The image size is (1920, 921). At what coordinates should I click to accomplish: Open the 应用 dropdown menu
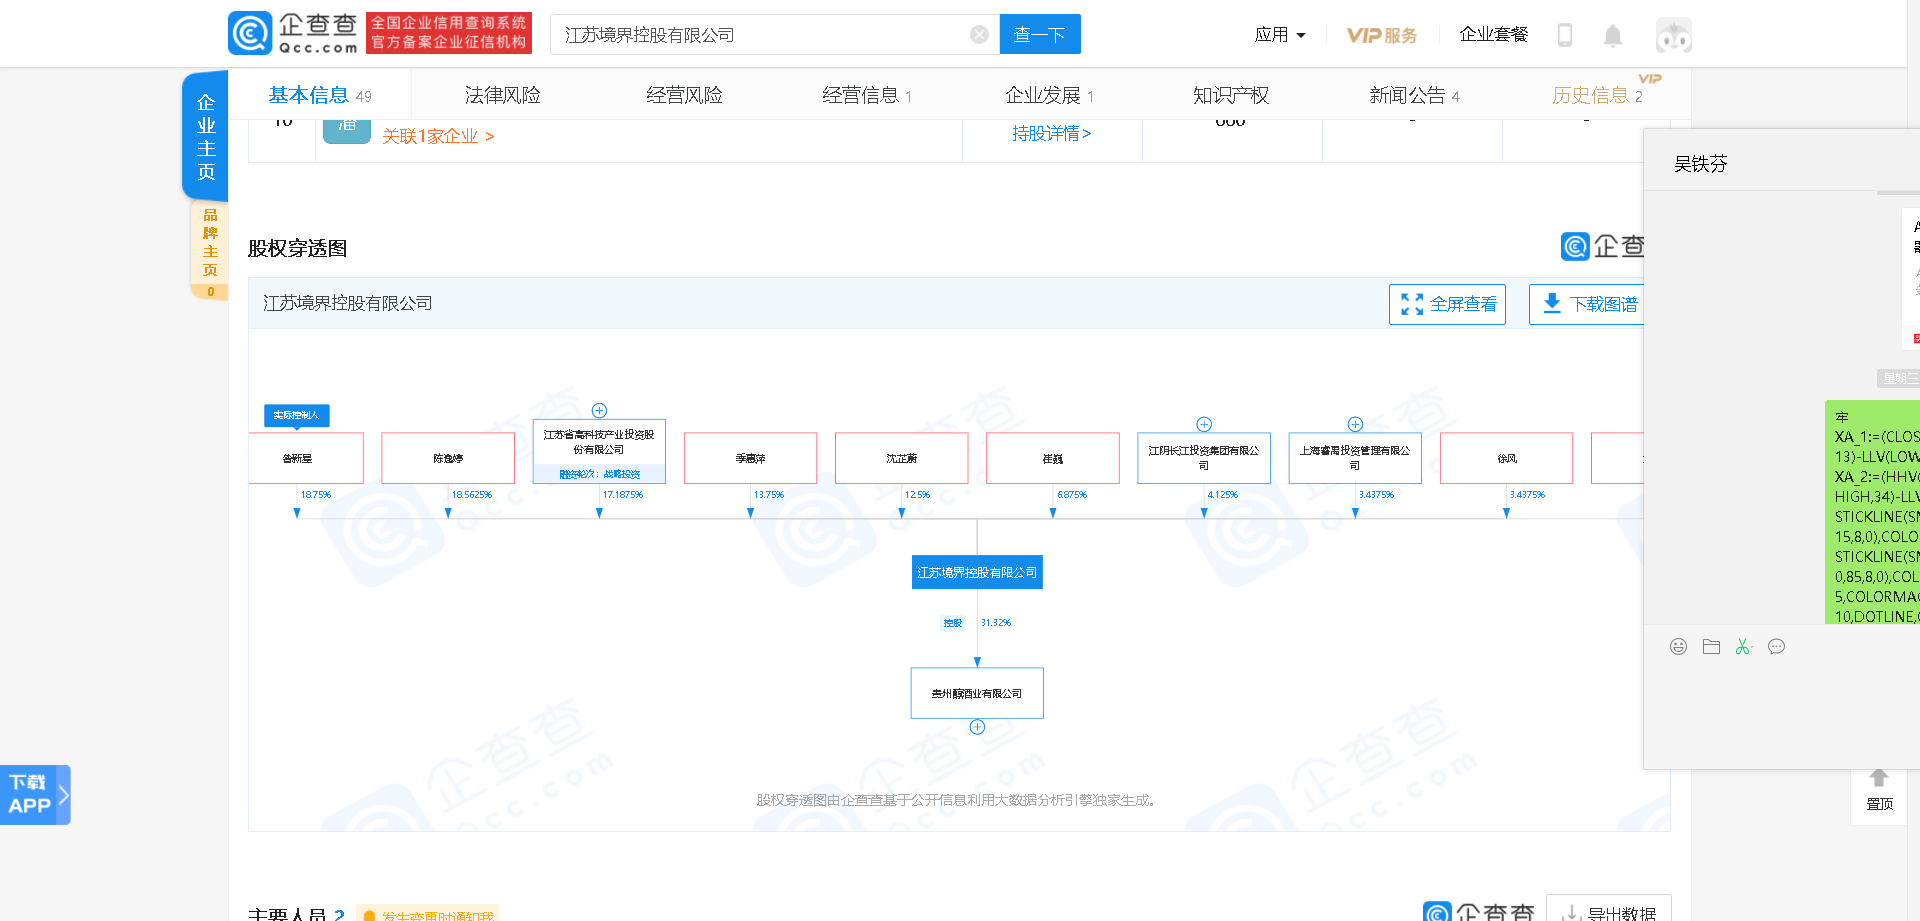click(x=1280, y=35)
